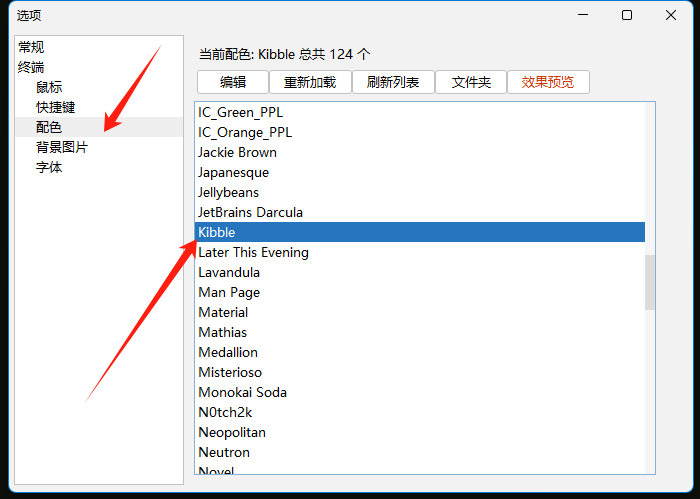Select the Monokai Soda color scheme
The height and width of the screenshot is (499, 700).
242,392
